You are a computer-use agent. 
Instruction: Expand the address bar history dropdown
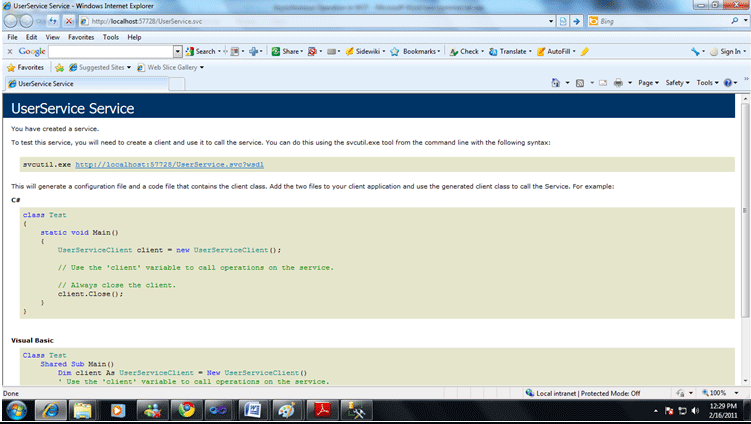click(551, 21)
